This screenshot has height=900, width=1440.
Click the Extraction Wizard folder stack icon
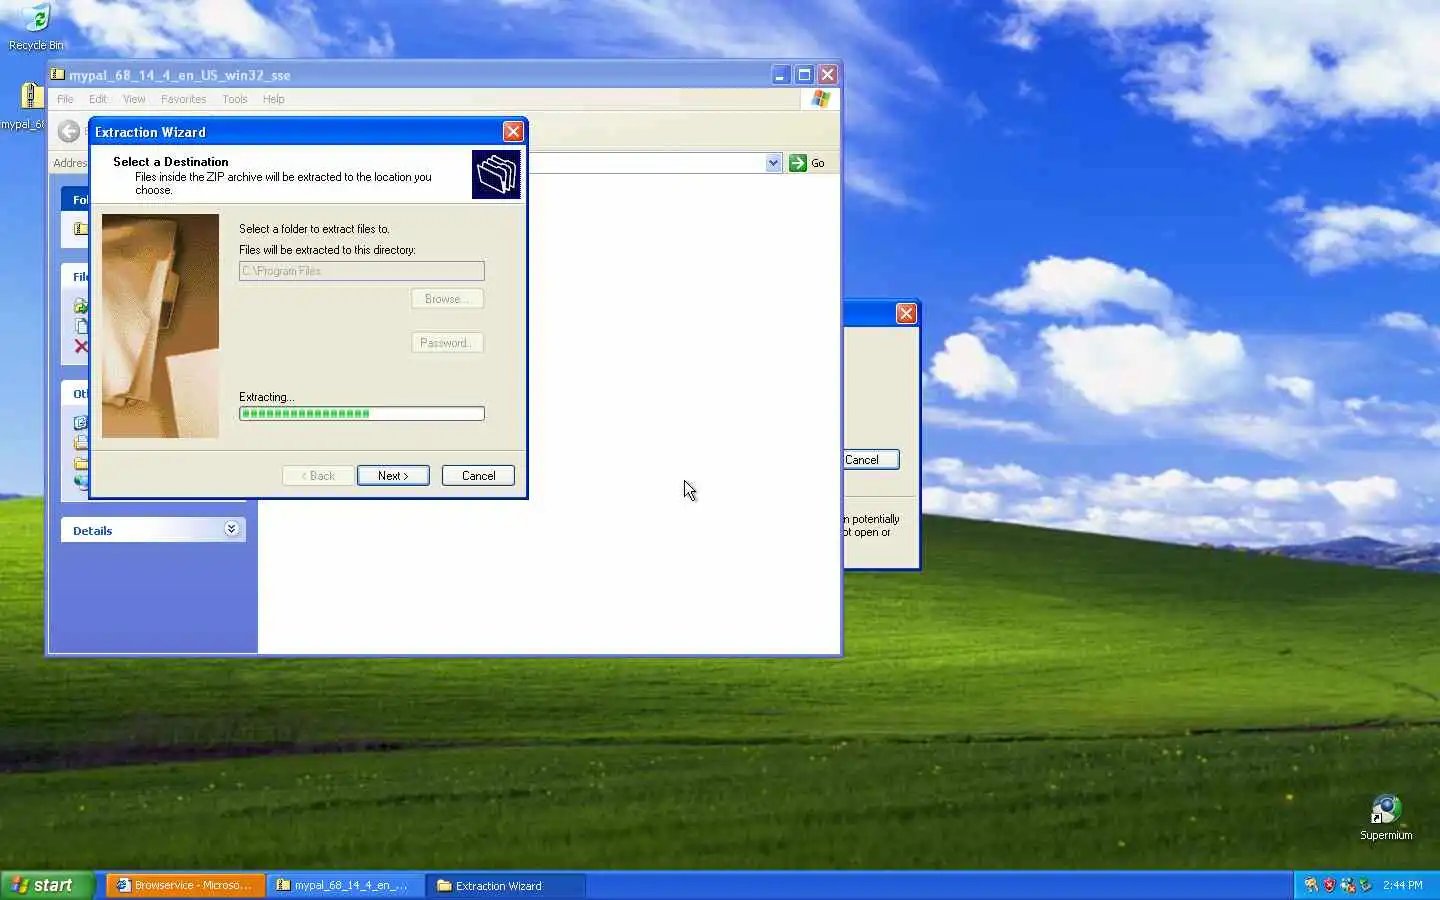(x=496, y=174)
